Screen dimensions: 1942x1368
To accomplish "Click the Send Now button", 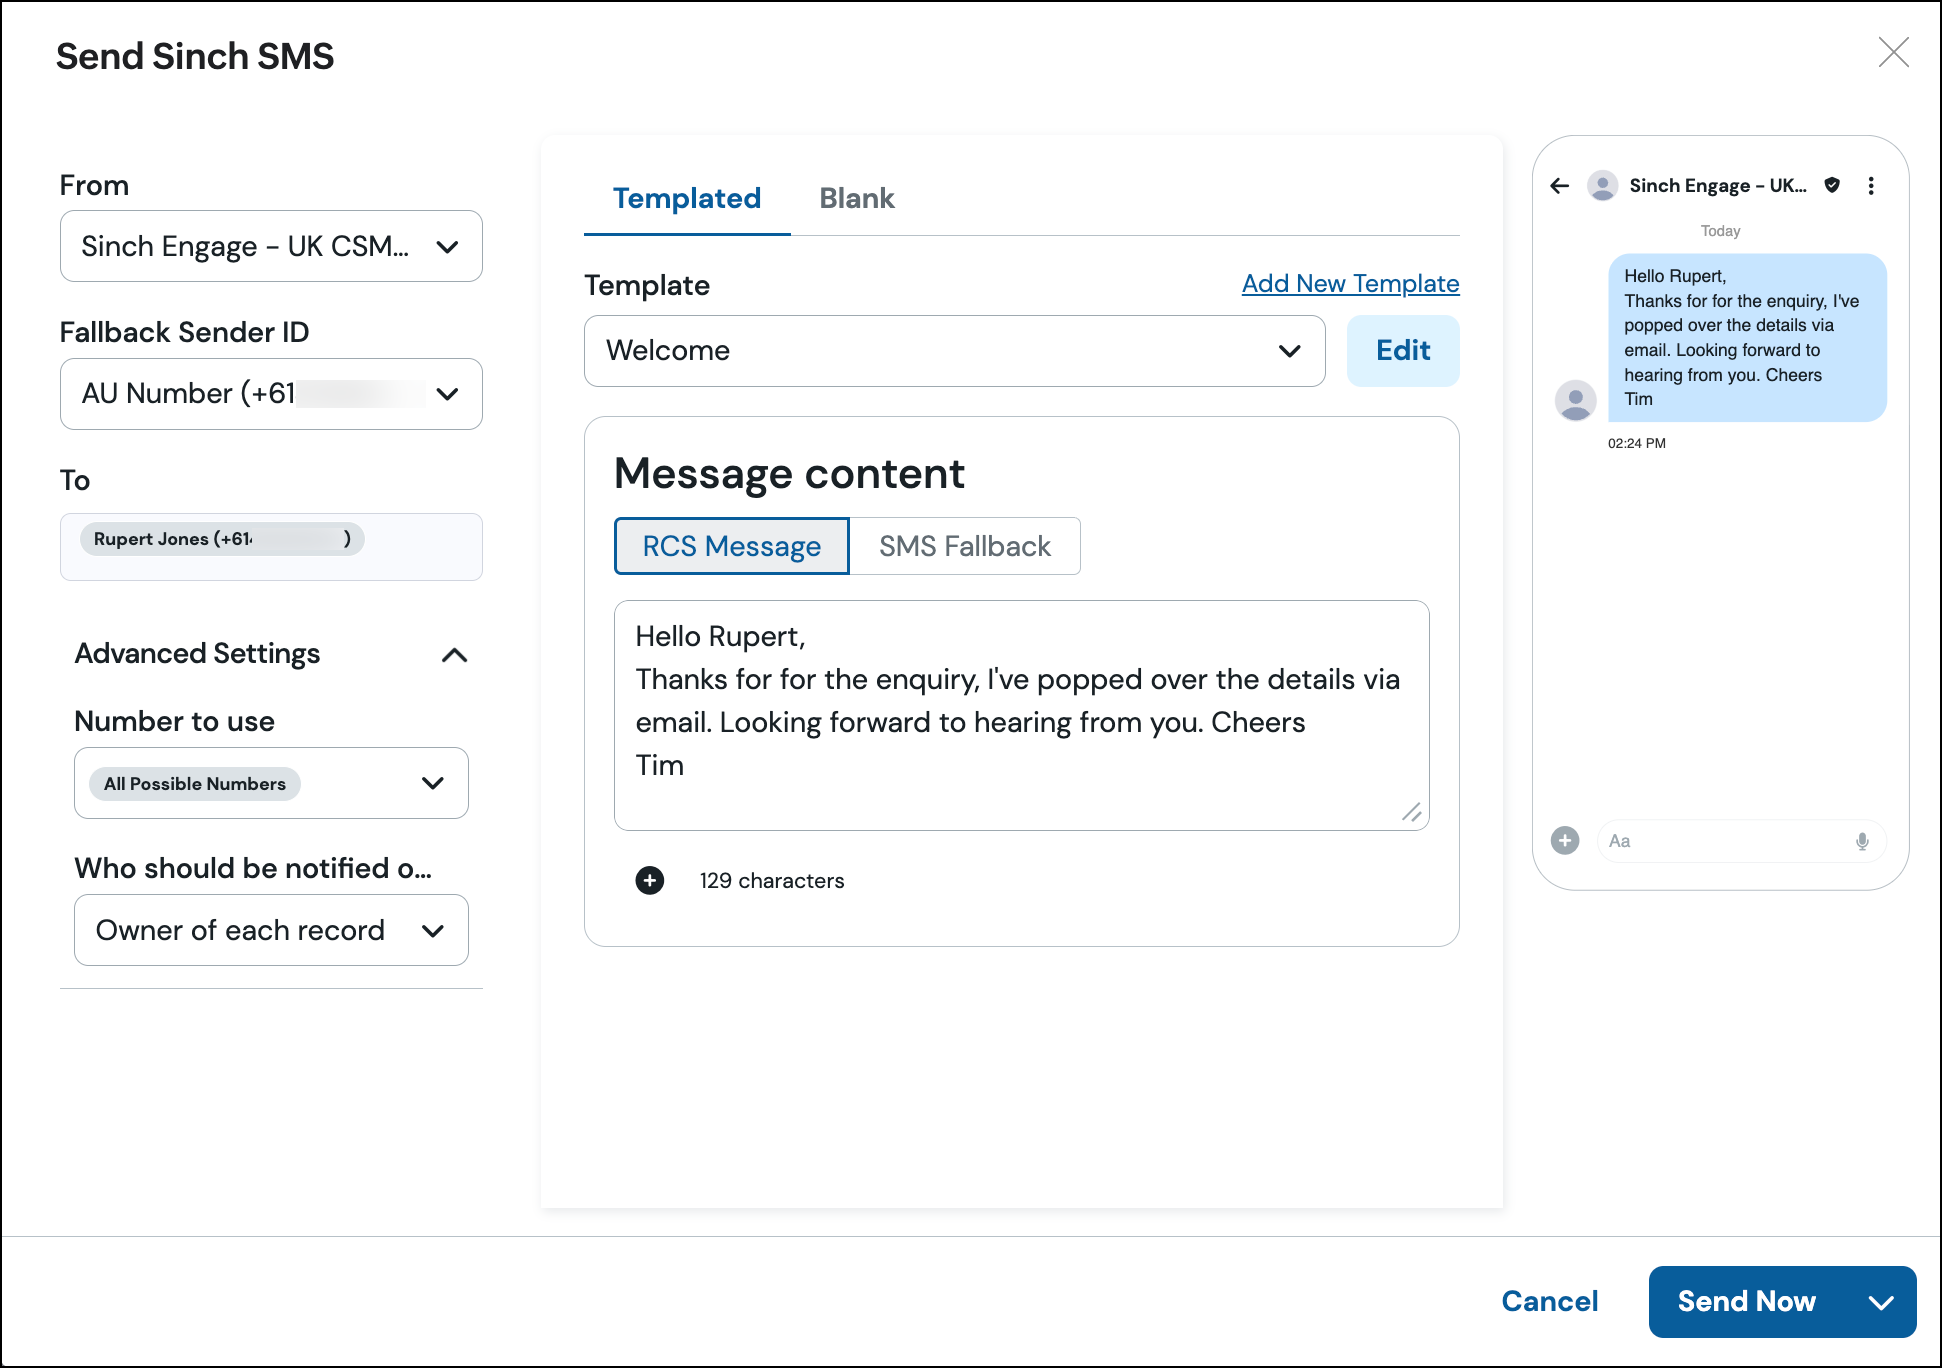I will [1747, 1302].
